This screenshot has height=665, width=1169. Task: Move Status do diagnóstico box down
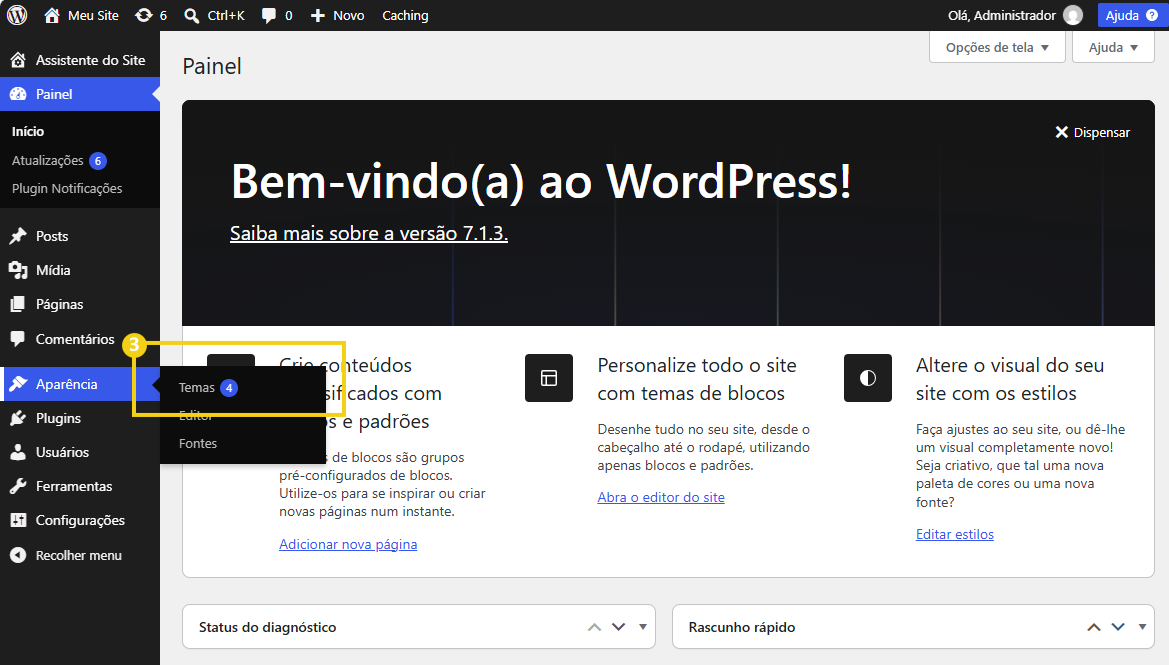(619, 627)
